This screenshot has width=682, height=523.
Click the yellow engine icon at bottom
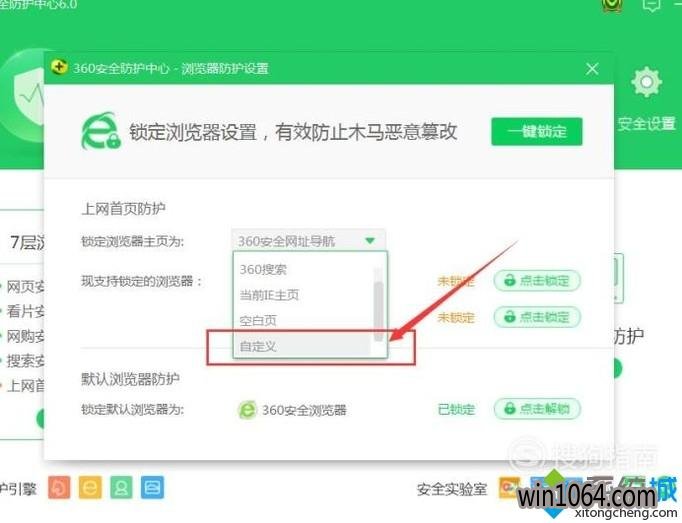[90, 487]
